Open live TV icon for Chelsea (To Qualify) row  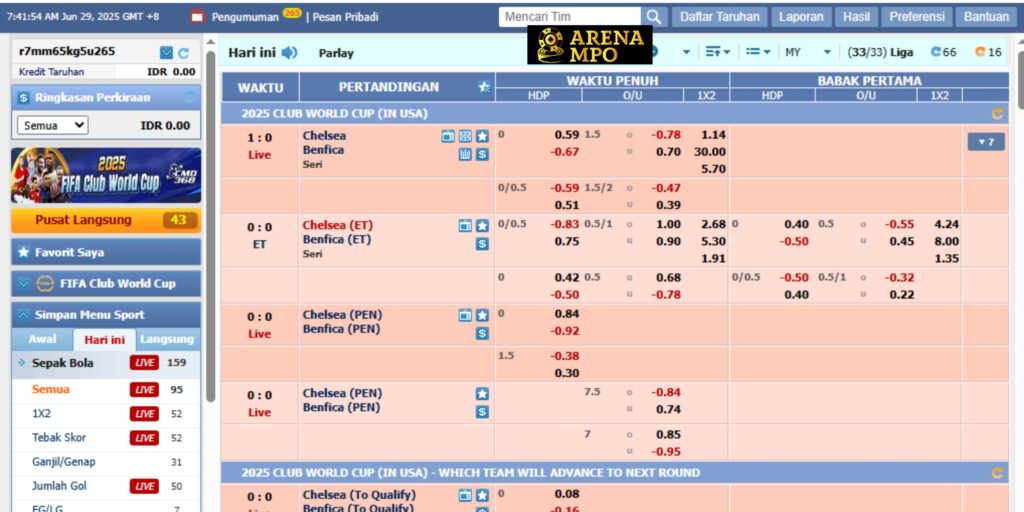465,495
